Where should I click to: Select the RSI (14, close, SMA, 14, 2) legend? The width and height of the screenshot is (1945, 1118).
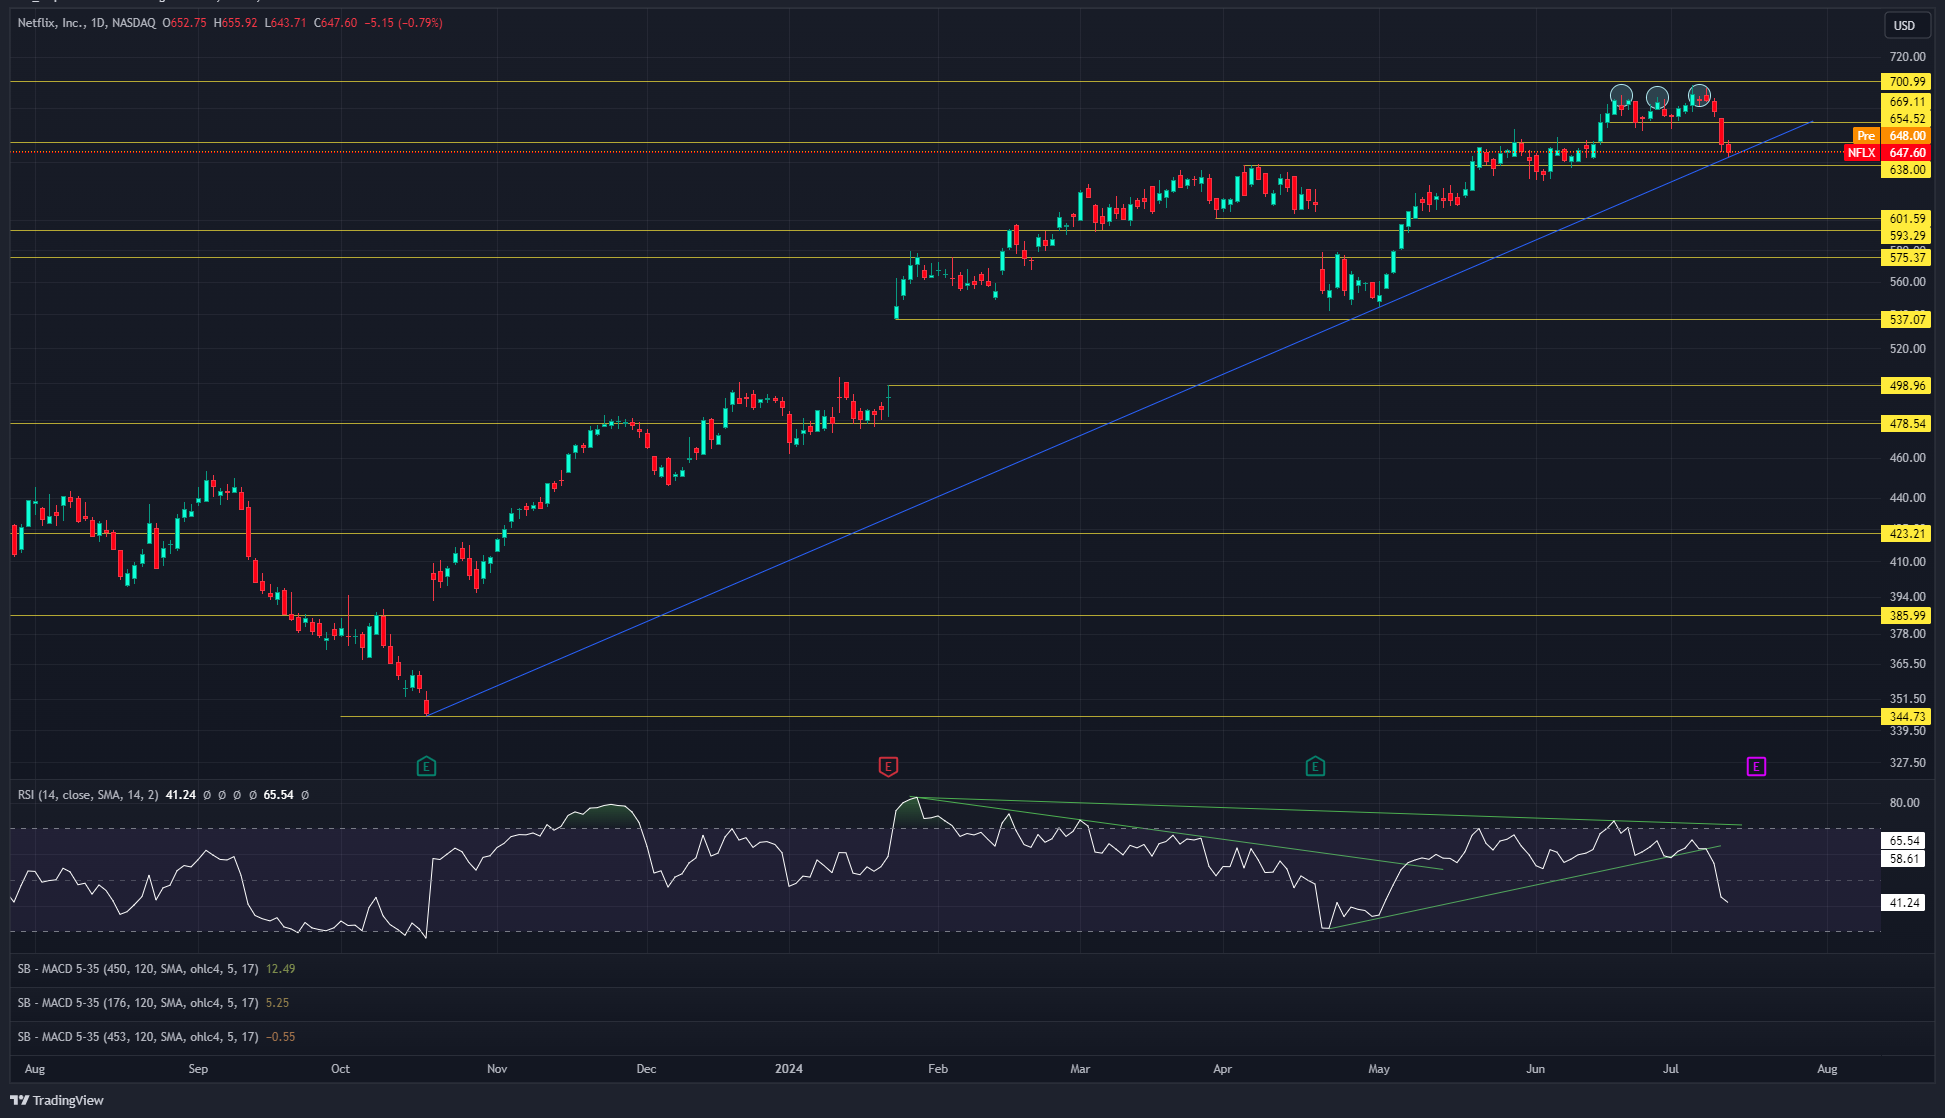coord(88,795)
